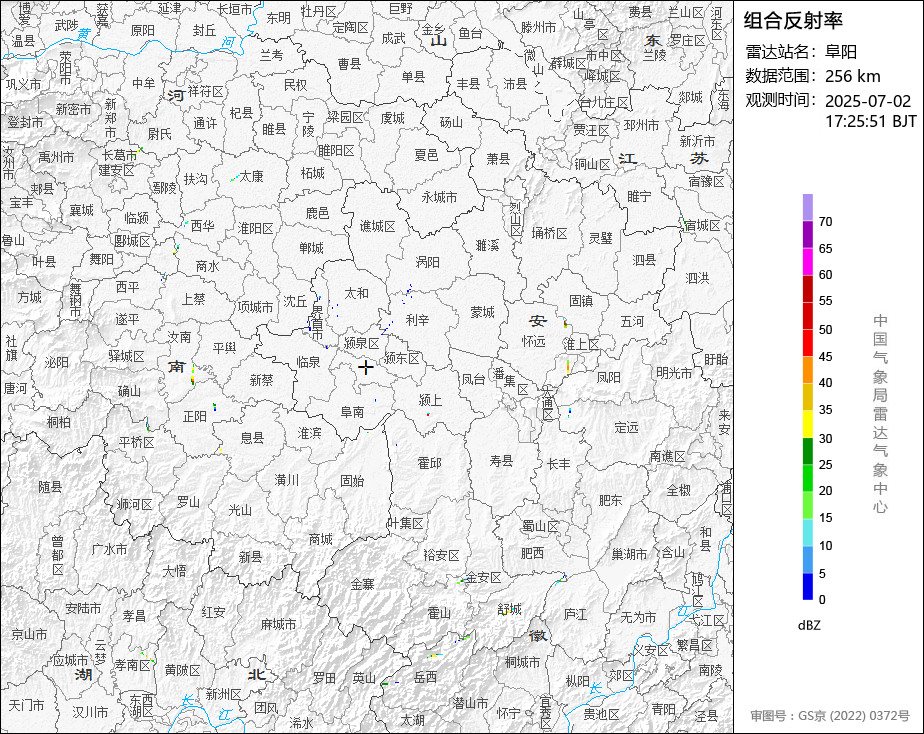This screenshot has width=924, height=734.
Task: Click the 桐城市 label
Action: click(522, 662)
